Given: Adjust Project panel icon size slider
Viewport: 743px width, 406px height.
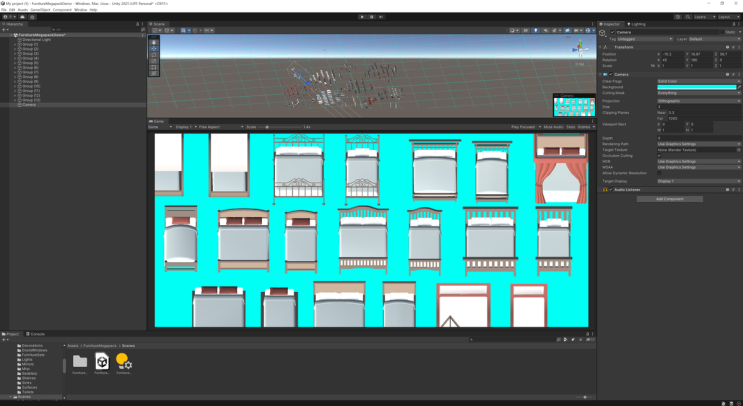Looking at the screenshot, I should pyautogui.click(x=584, y=397).
